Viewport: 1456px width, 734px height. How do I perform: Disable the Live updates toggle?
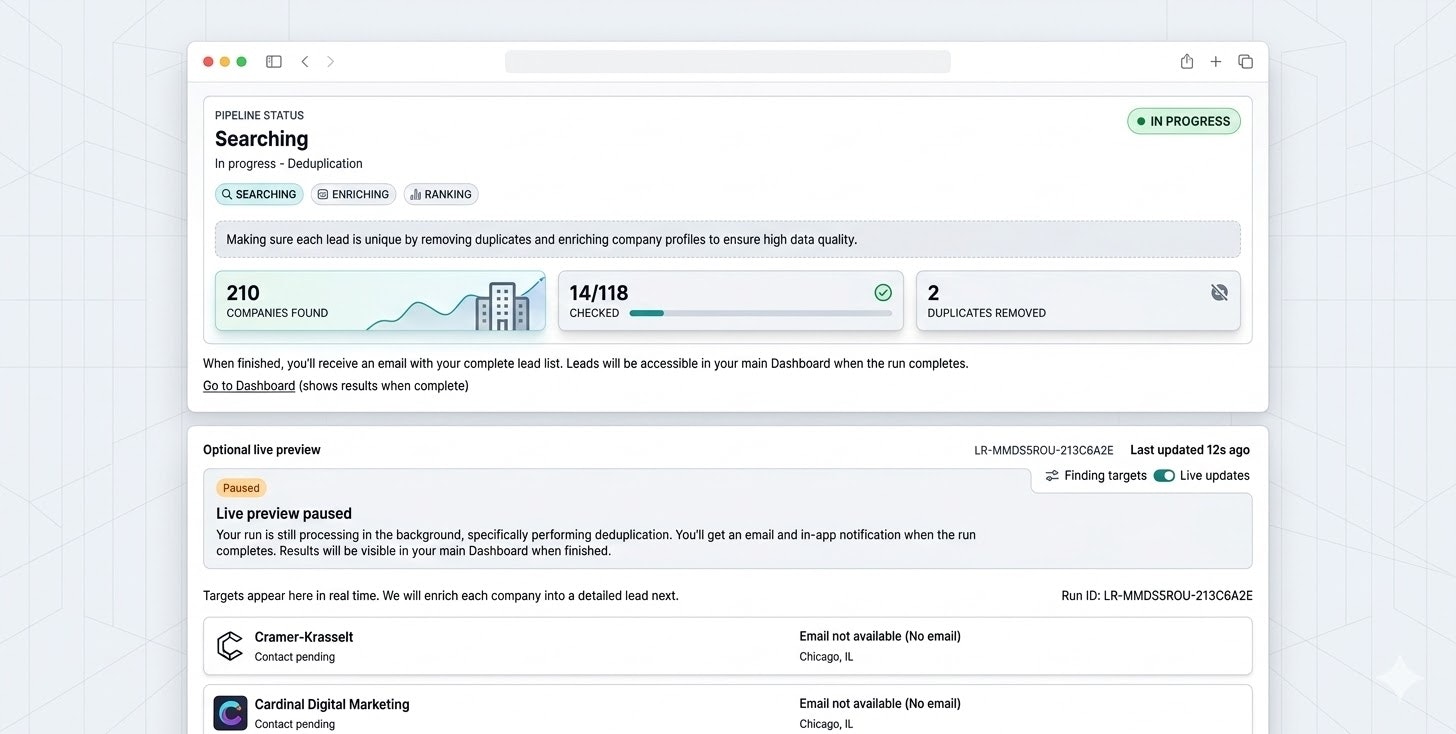click(x=1164, y=475)
